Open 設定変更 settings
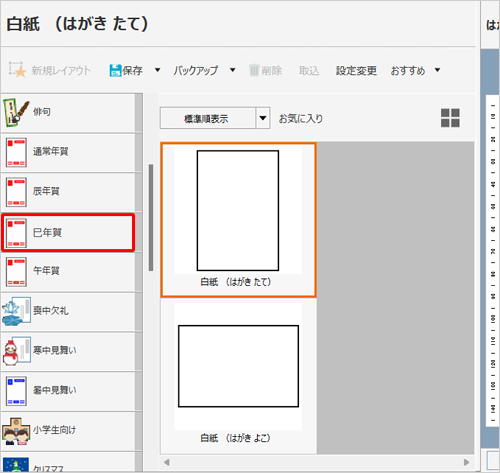500x473 pixels. [356, 70]
